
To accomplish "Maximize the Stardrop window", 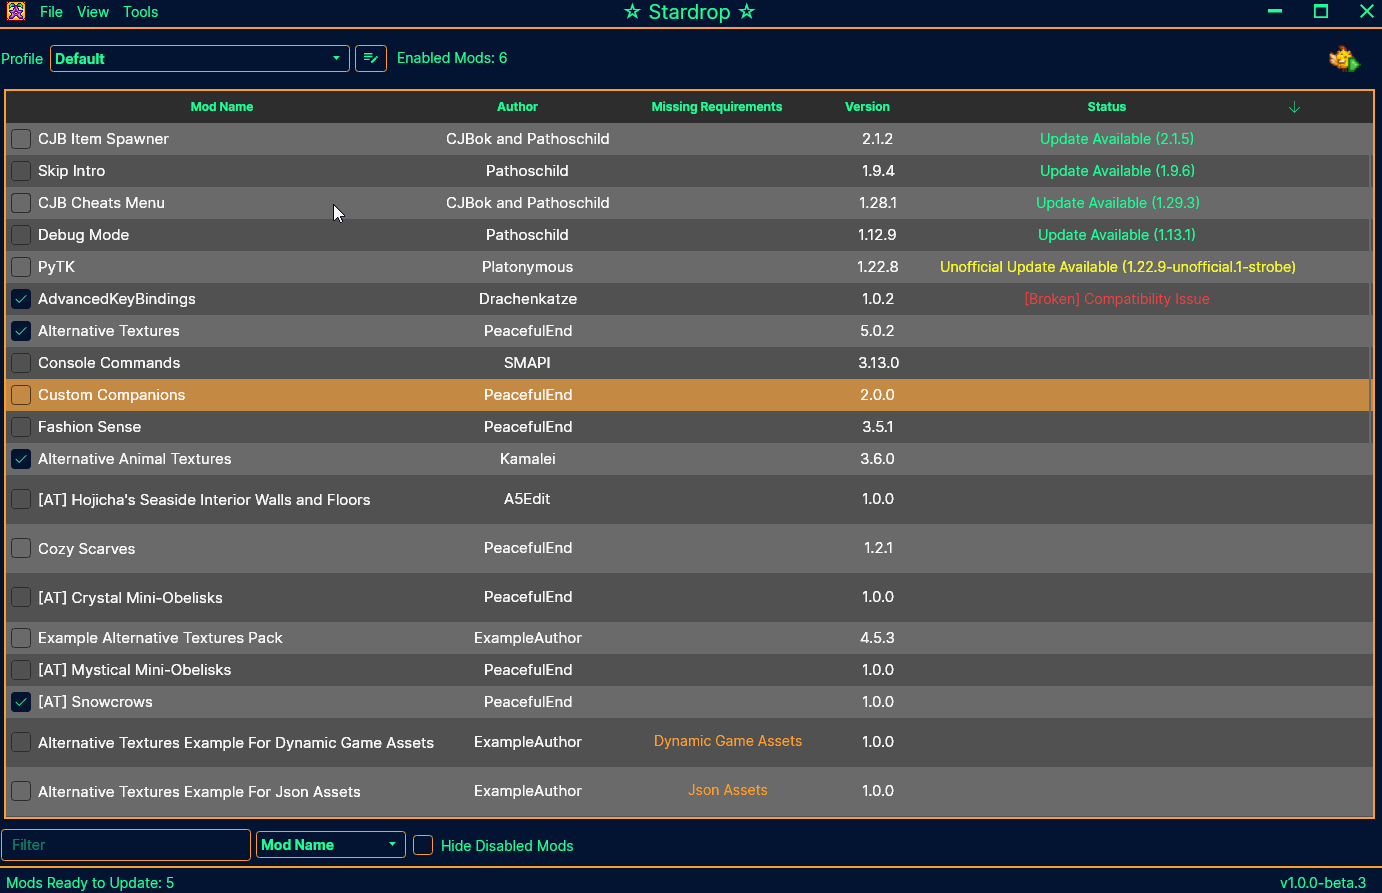I will tap(1321, 12).
